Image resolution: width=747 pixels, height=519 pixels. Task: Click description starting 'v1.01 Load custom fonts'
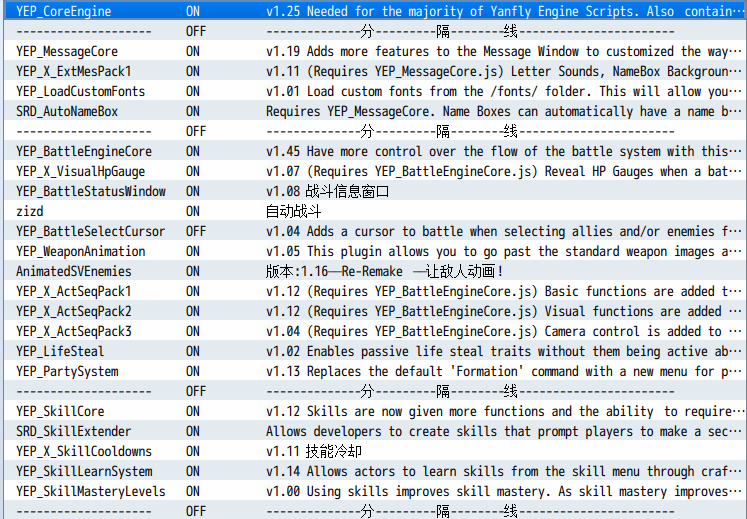[504, 91]
